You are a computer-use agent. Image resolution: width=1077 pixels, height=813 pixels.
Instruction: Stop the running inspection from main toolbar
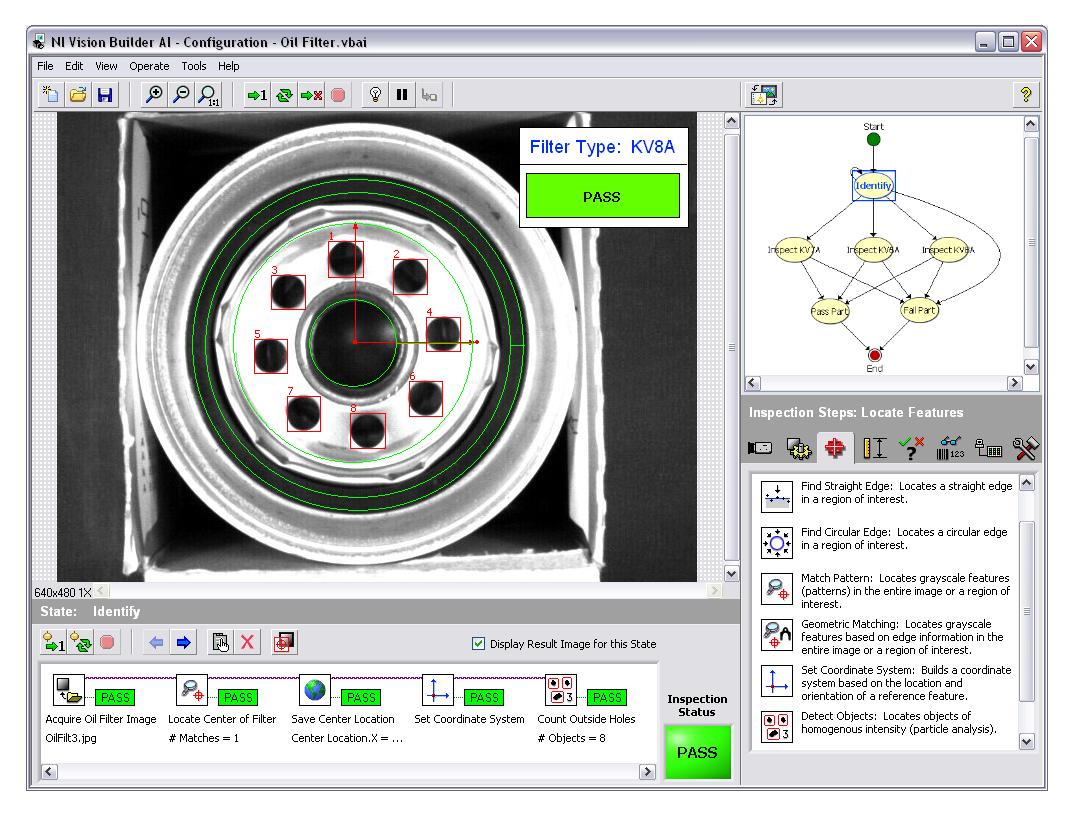click(x=338, y=95)
